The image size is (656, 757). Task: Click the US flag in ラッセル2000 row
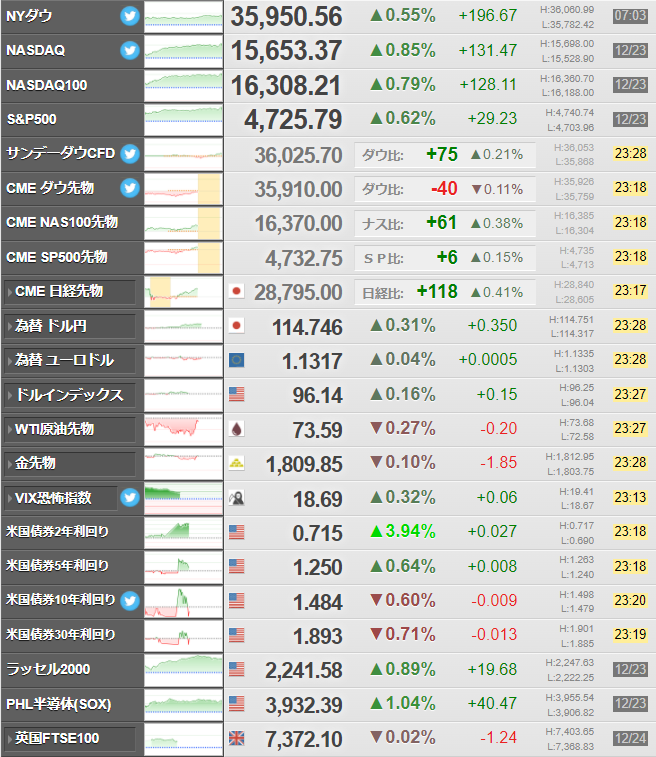tap(237, 670)
